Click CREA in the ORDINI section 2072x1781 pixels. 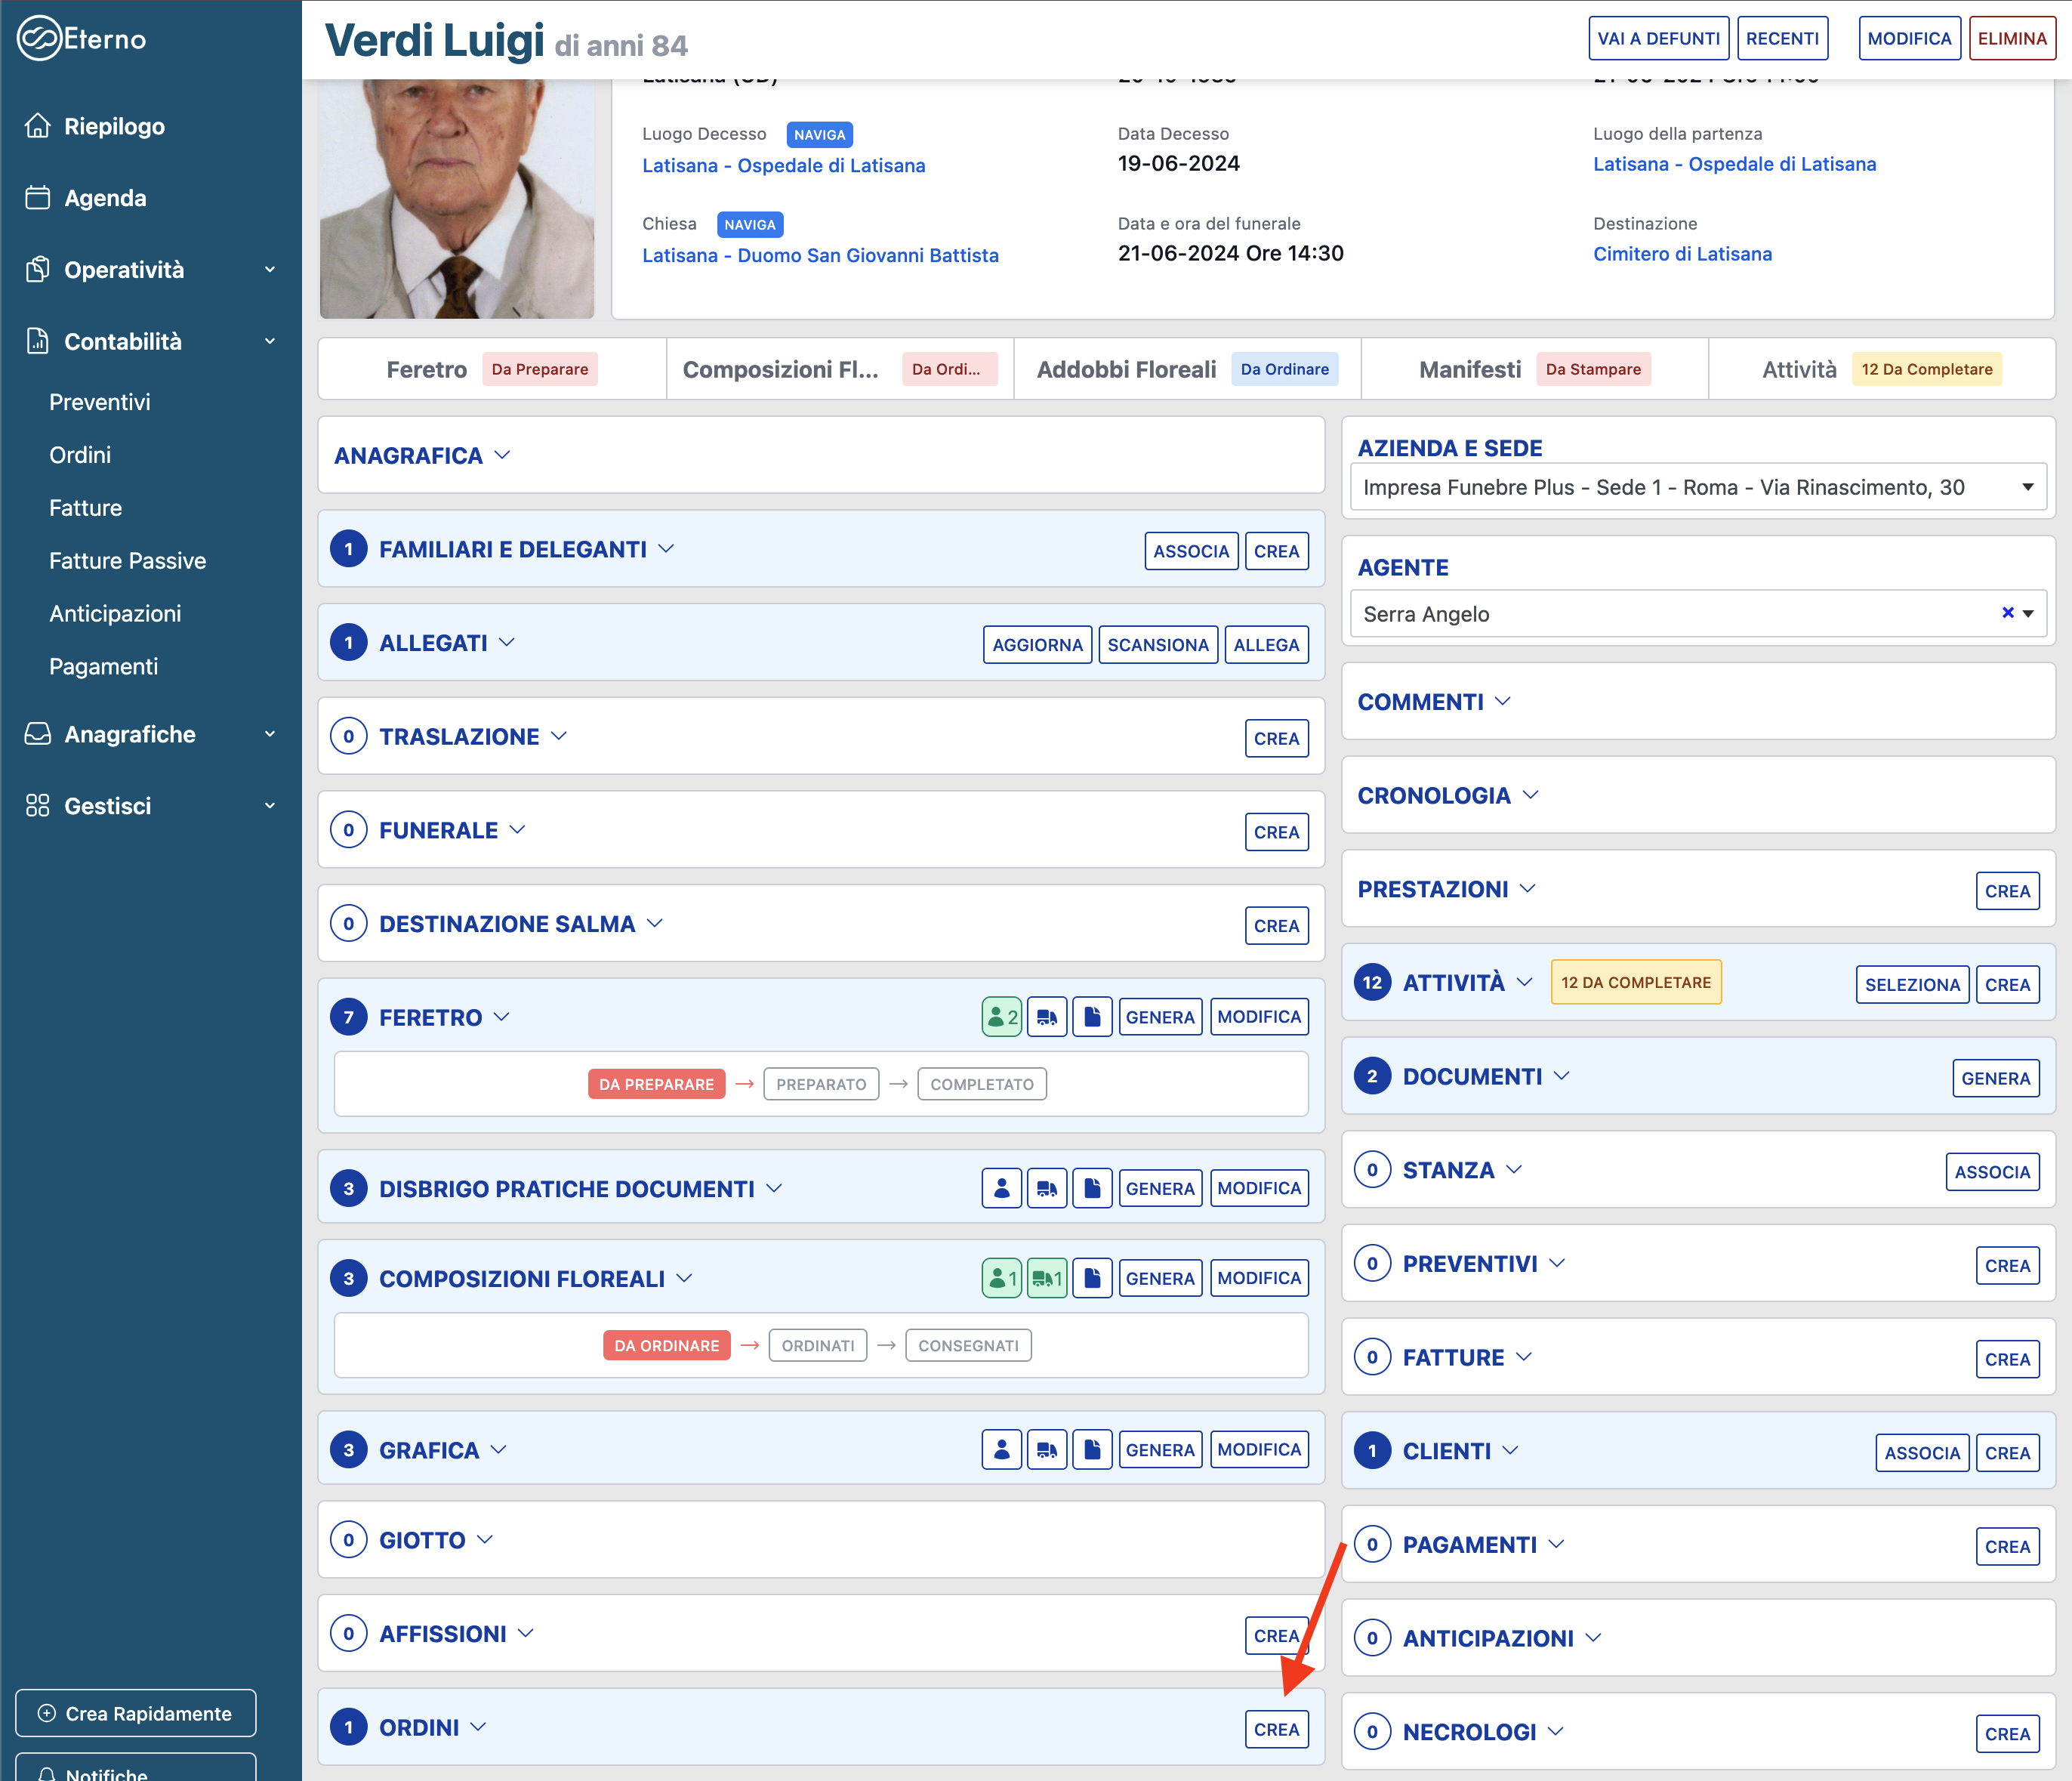click(1276, 1729)
